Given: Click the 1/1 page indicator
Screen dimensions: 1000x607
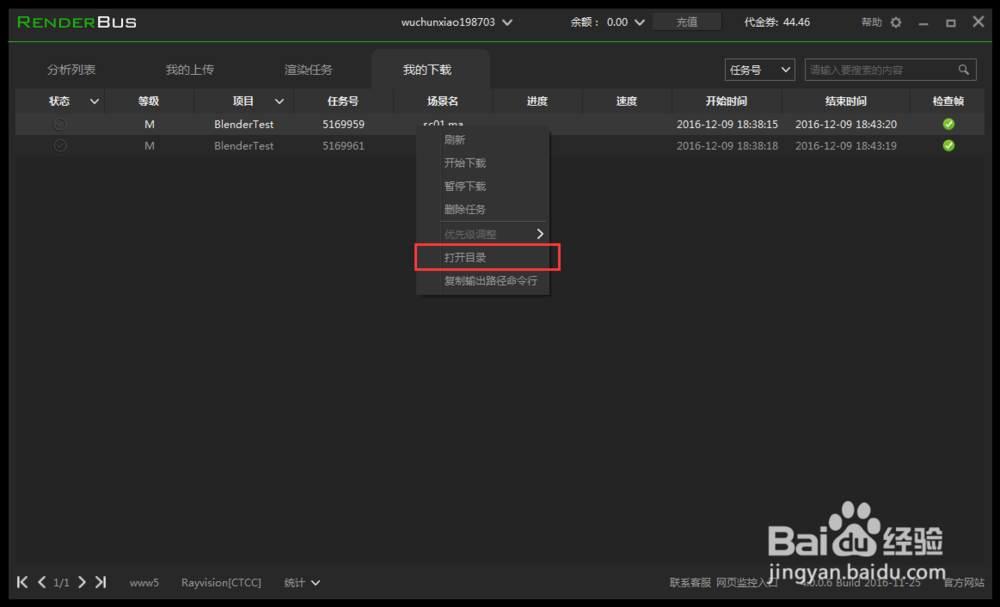Looking at the screenshot, I should tap(61, 583).
